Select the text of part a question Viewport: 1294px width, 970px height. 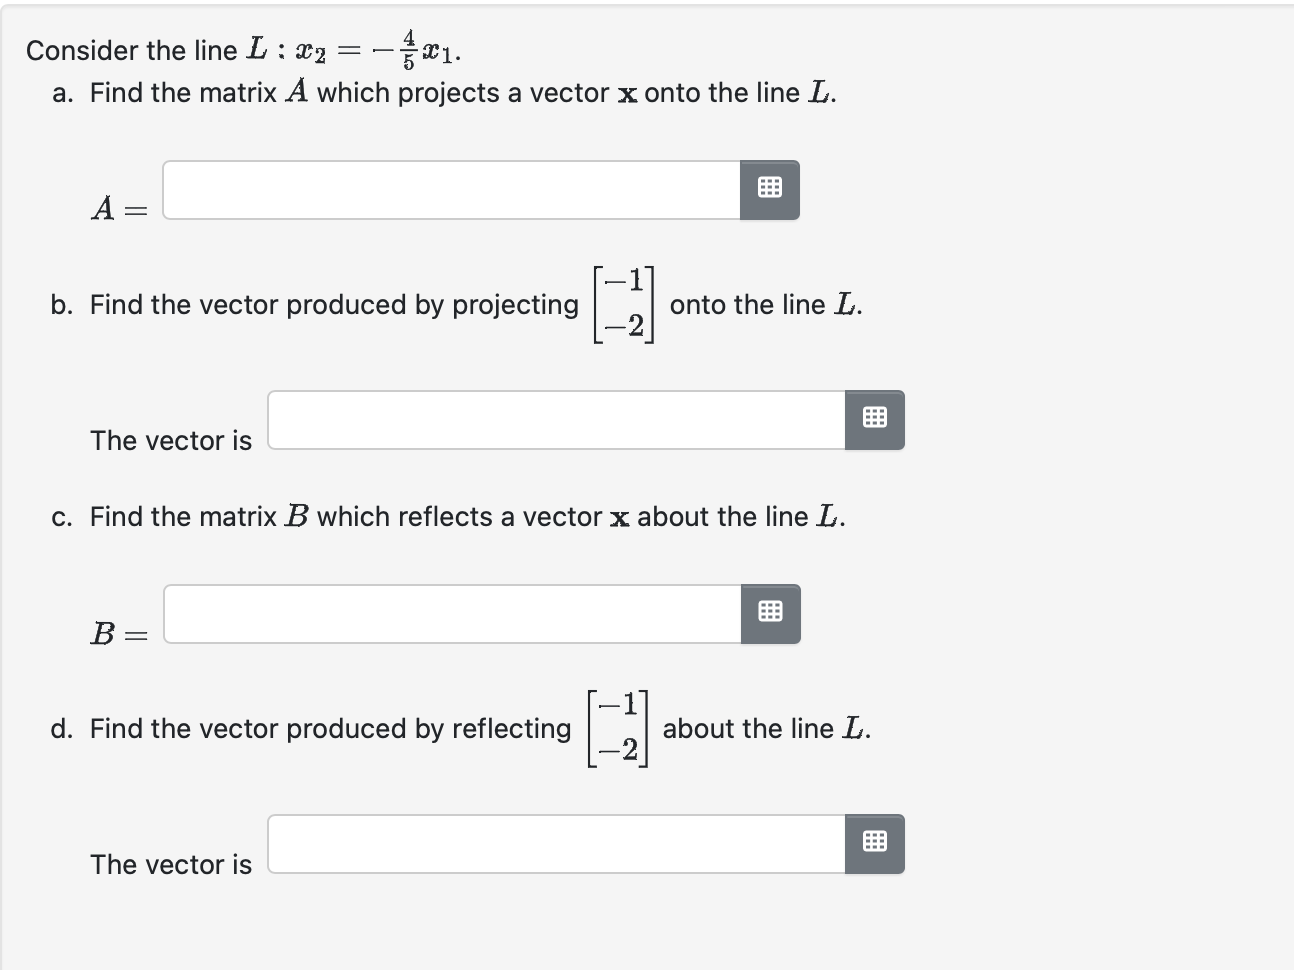click(440, 92)
